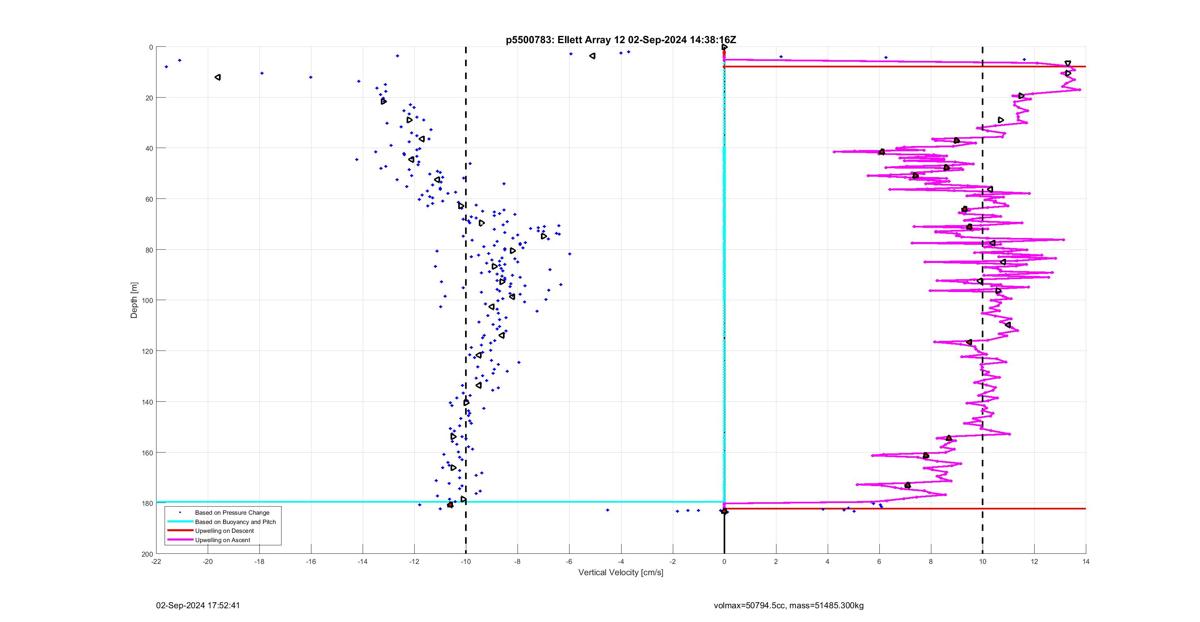1200x622 pixels.
Task: Click depth axis tick label '180'
Action: 146,503
